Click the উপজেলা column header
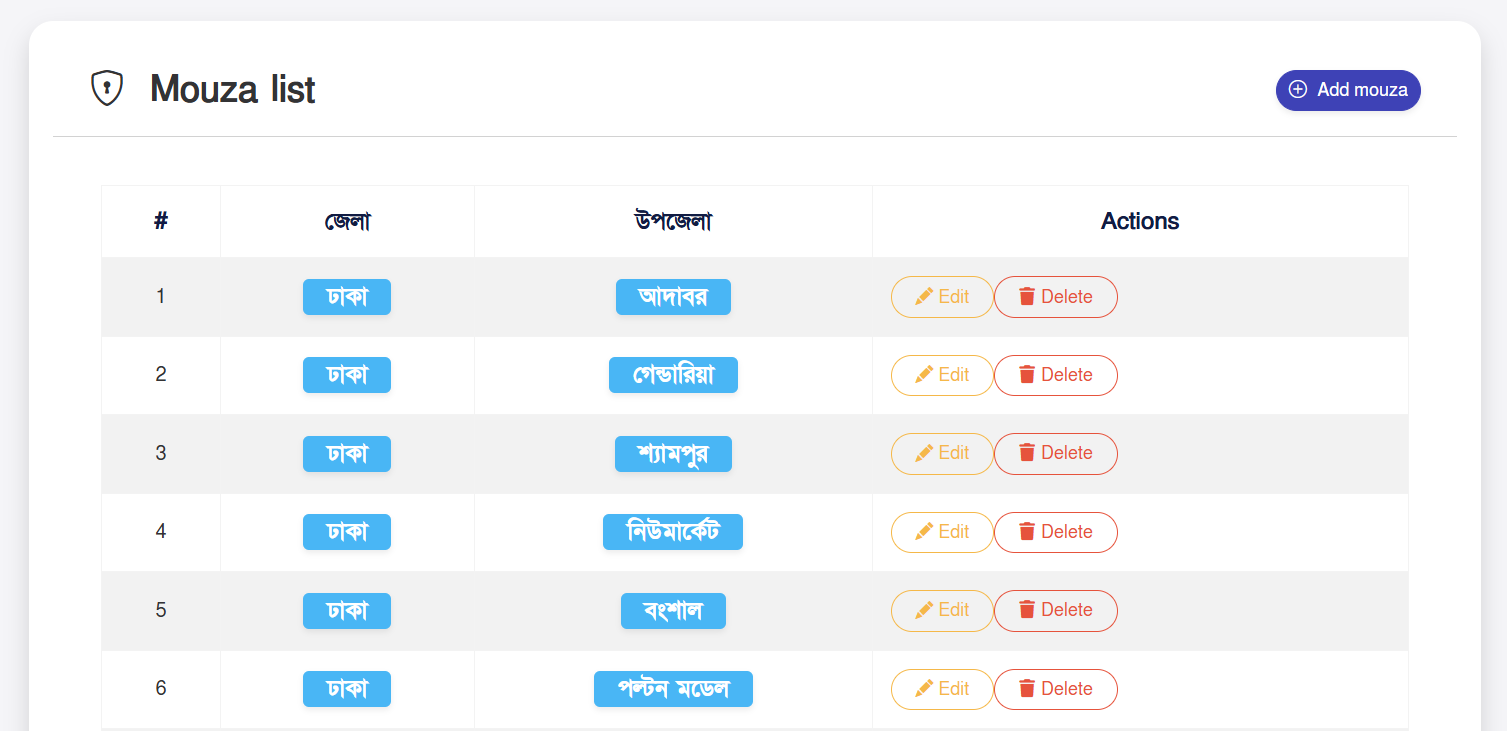This screenshot has height=731, width=1507. point(673,221)
